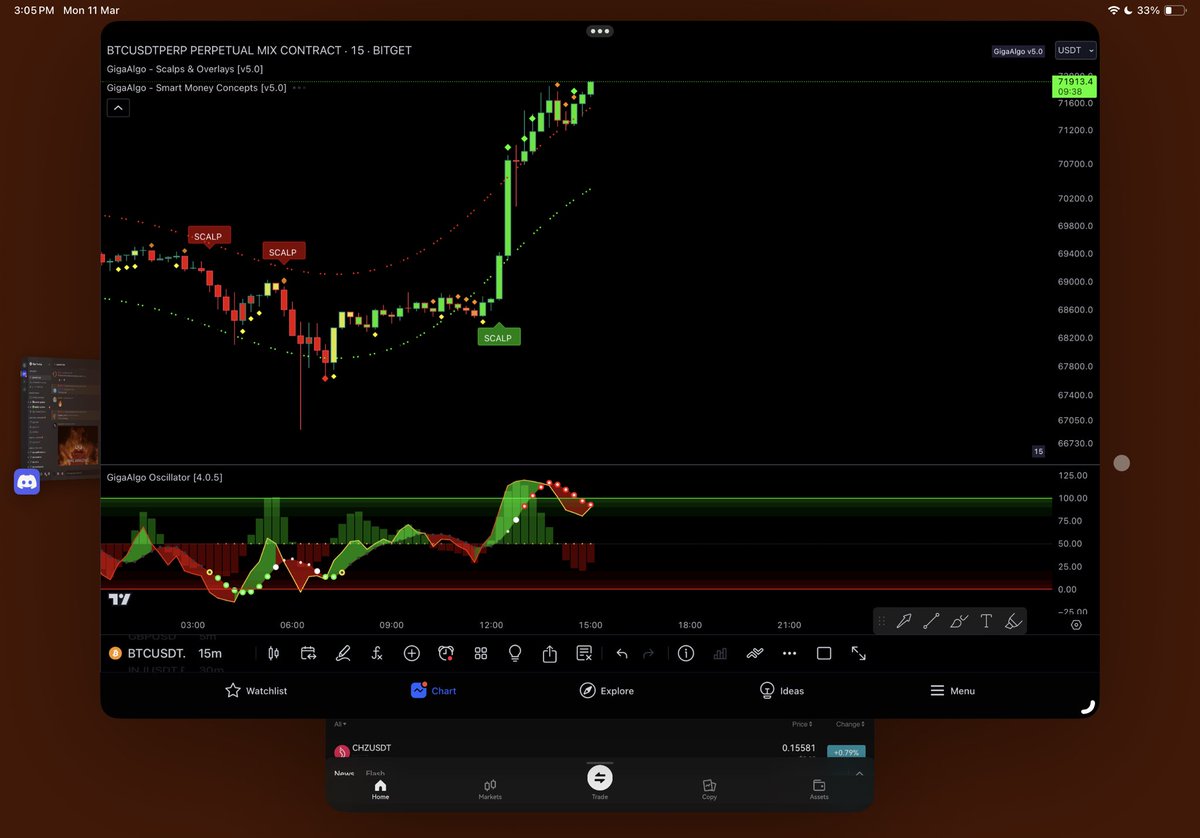
Task: Open the Menu tab
Action: (x=953, y=691)
